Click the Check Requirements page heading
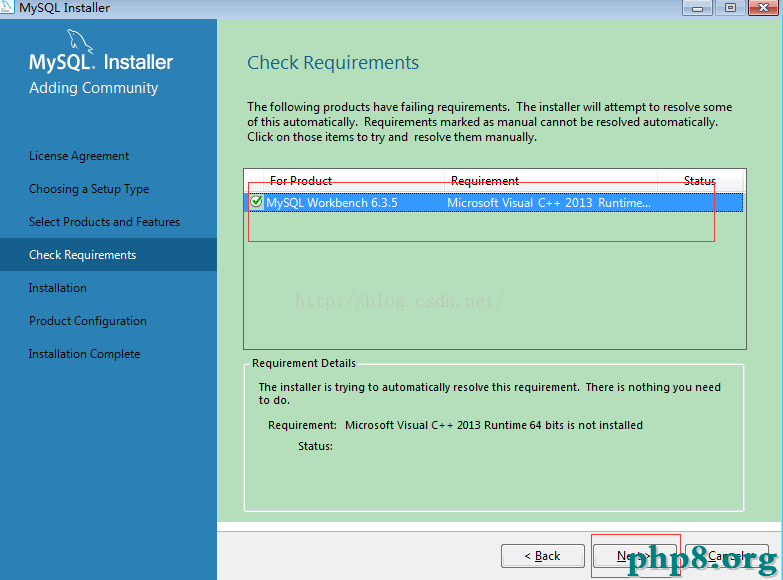783x580 pixels. pyautogui.click(x=333, y=63)
